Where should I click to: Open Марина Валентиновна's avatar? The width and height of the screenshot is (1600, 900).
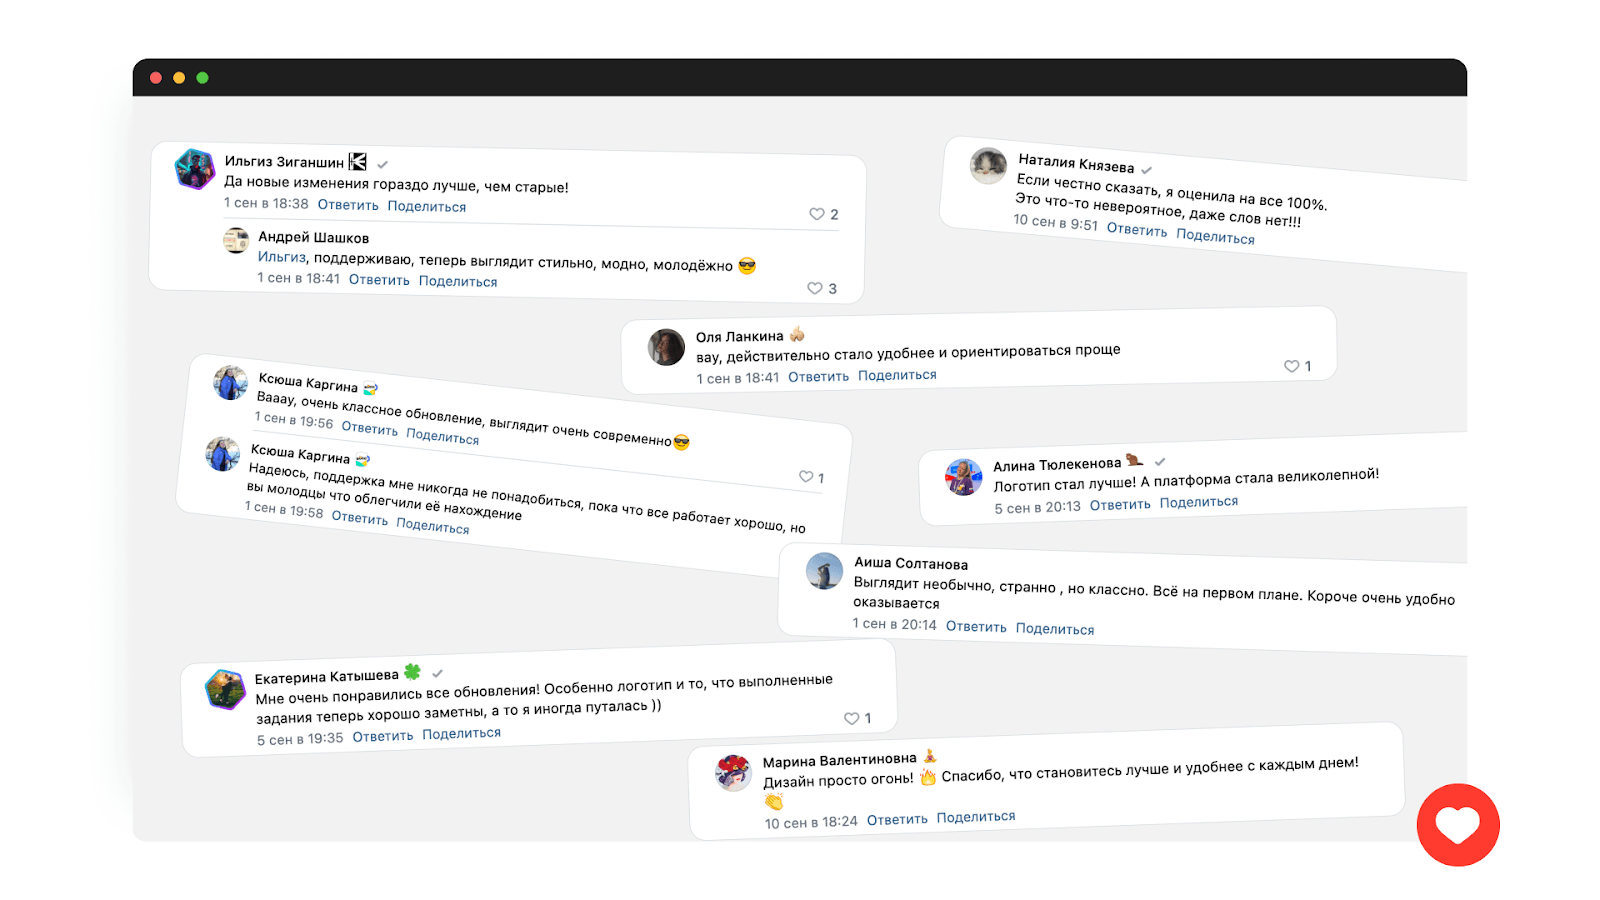[733, 772]
